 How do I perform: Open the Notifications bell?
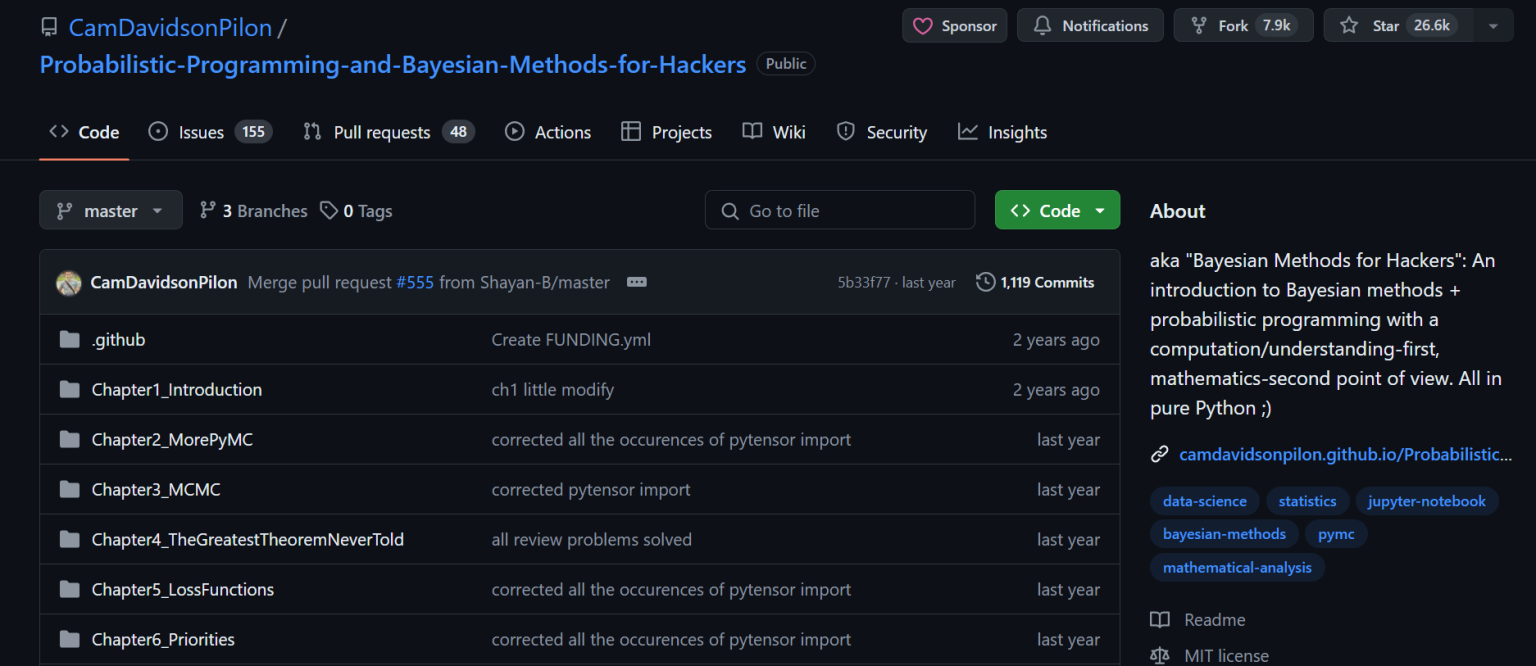tap(1090, 26)
